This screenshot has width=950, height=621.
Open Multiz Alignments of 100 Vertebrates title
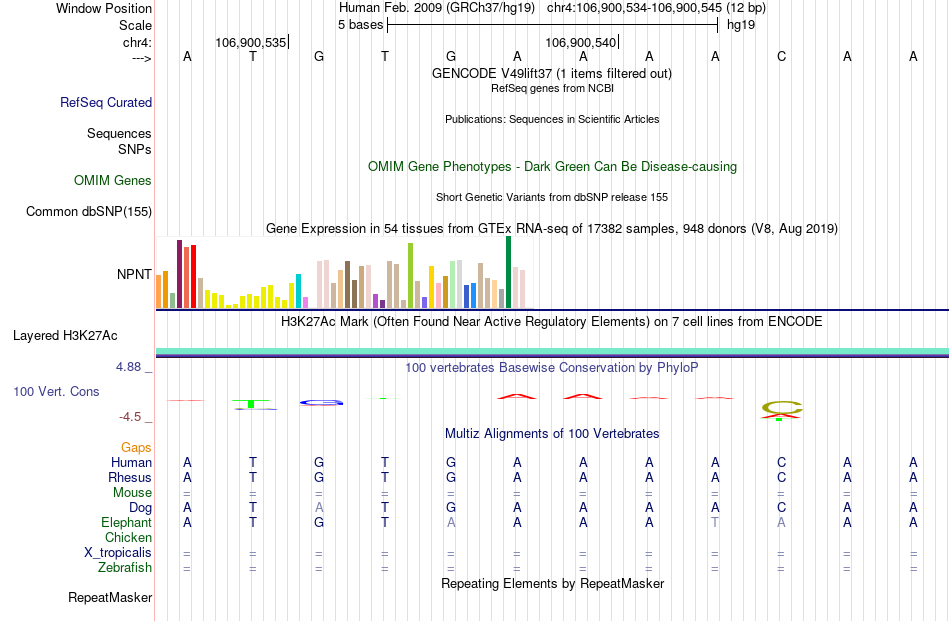552,433
